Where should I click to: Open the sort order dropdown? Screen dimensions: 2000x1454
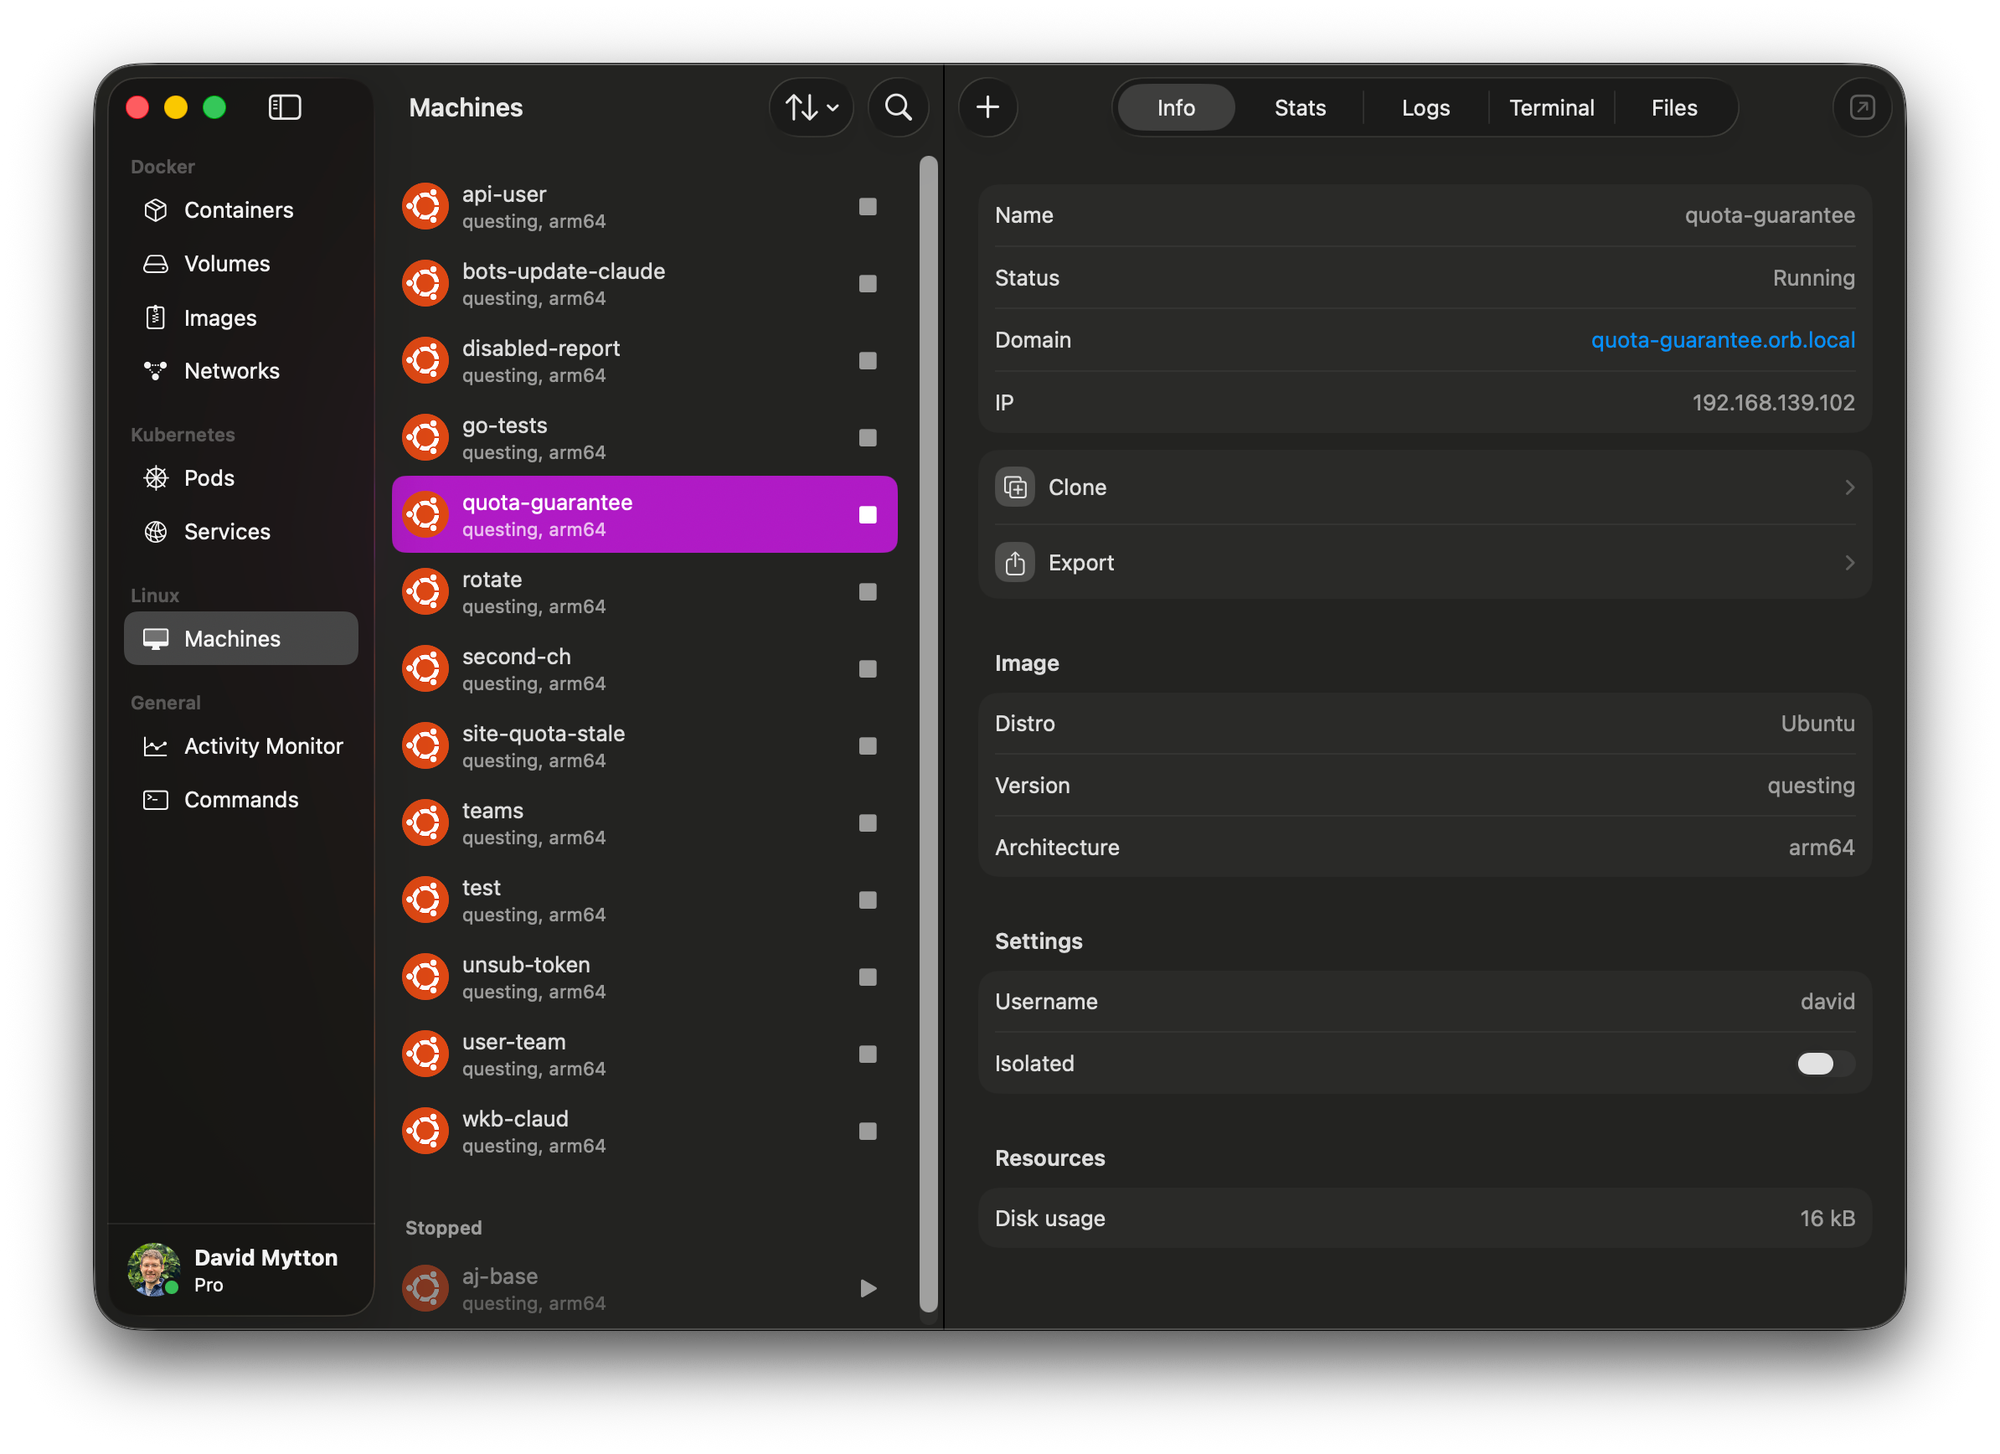coord(811,107)
